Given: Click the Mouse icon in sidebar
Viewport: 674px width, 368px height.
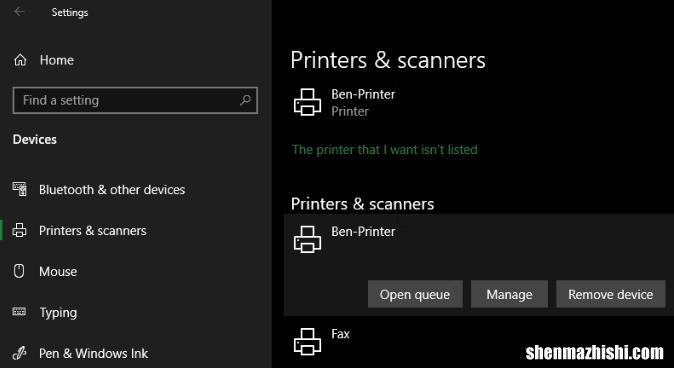Looking at the screenshot, I should (19, 271).
